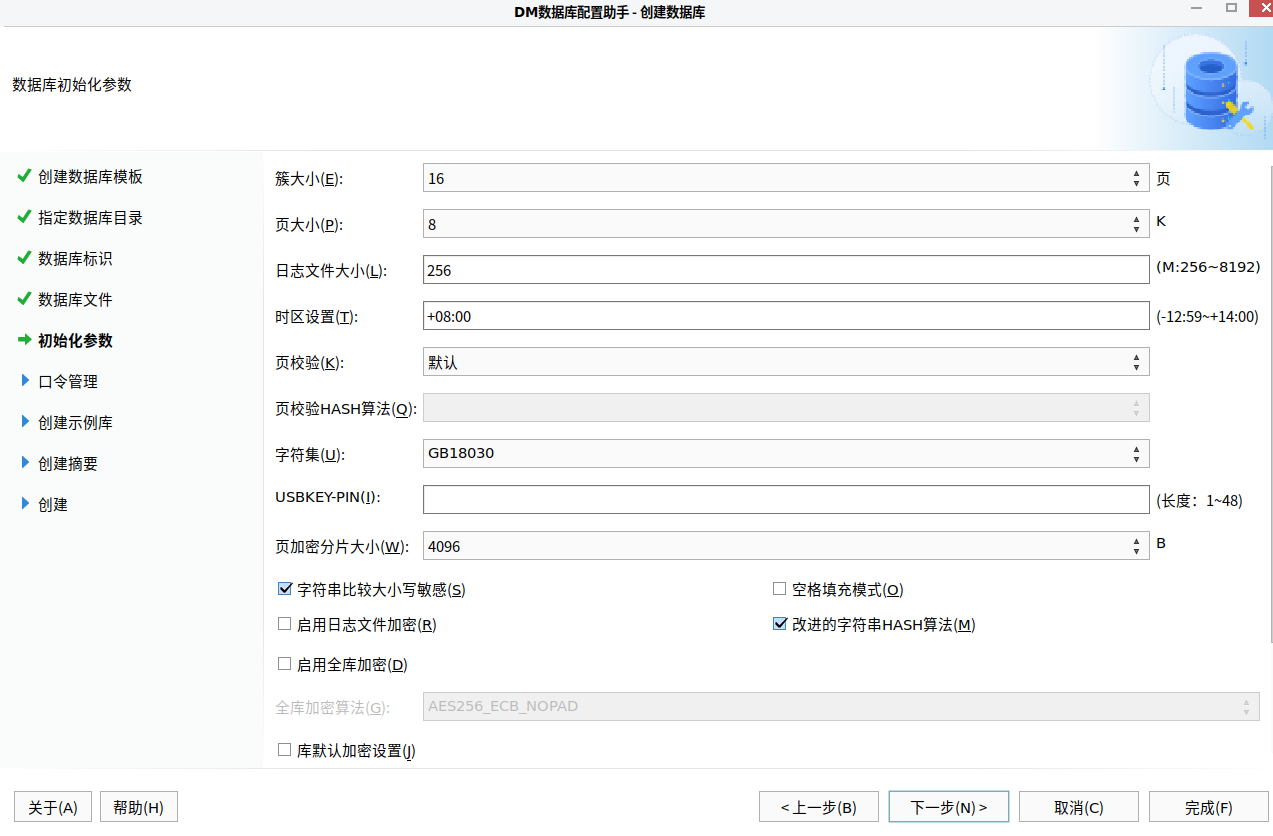The width and height of the screenshot is (1273, 836).
Task: Click the USBKEY-PIN input field
Action: click(786, 500)
